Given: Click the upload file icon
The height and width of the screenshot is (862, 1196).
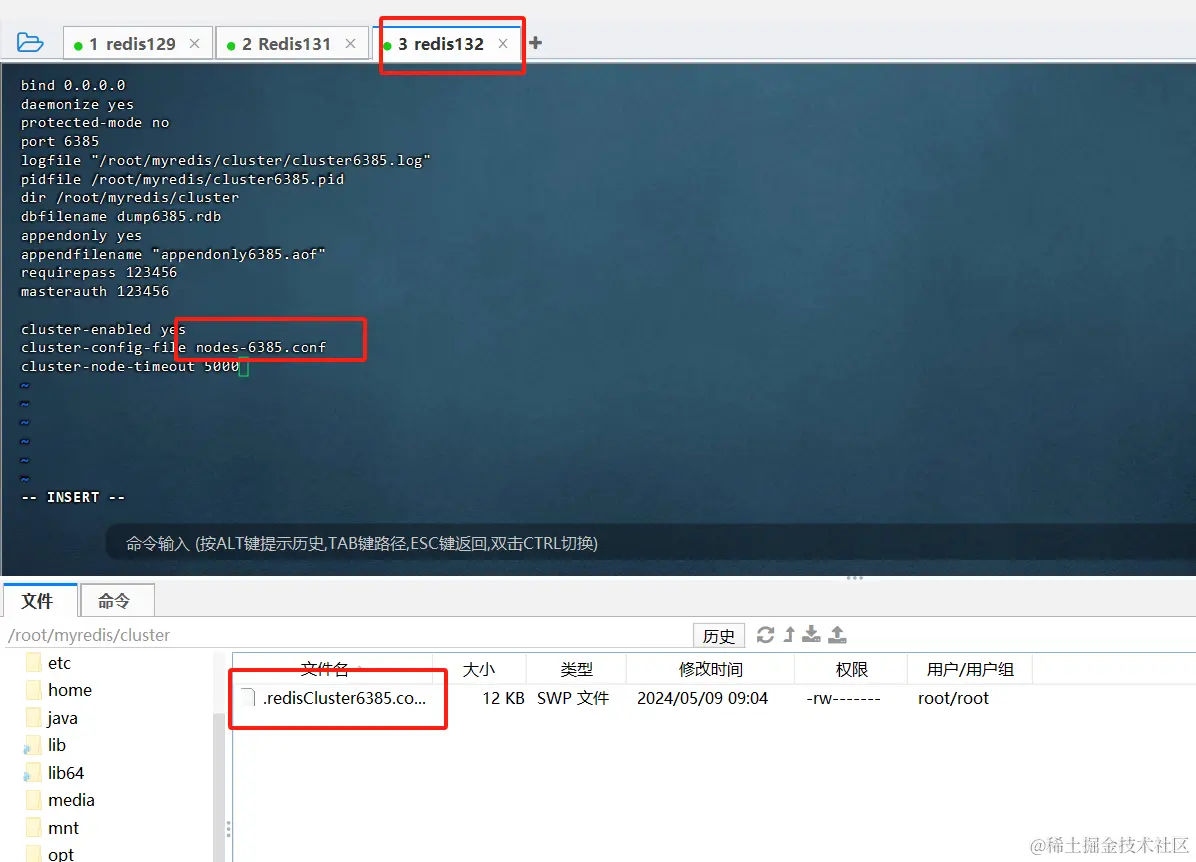Looking at the screenshot, I should (x=838, y=635).
